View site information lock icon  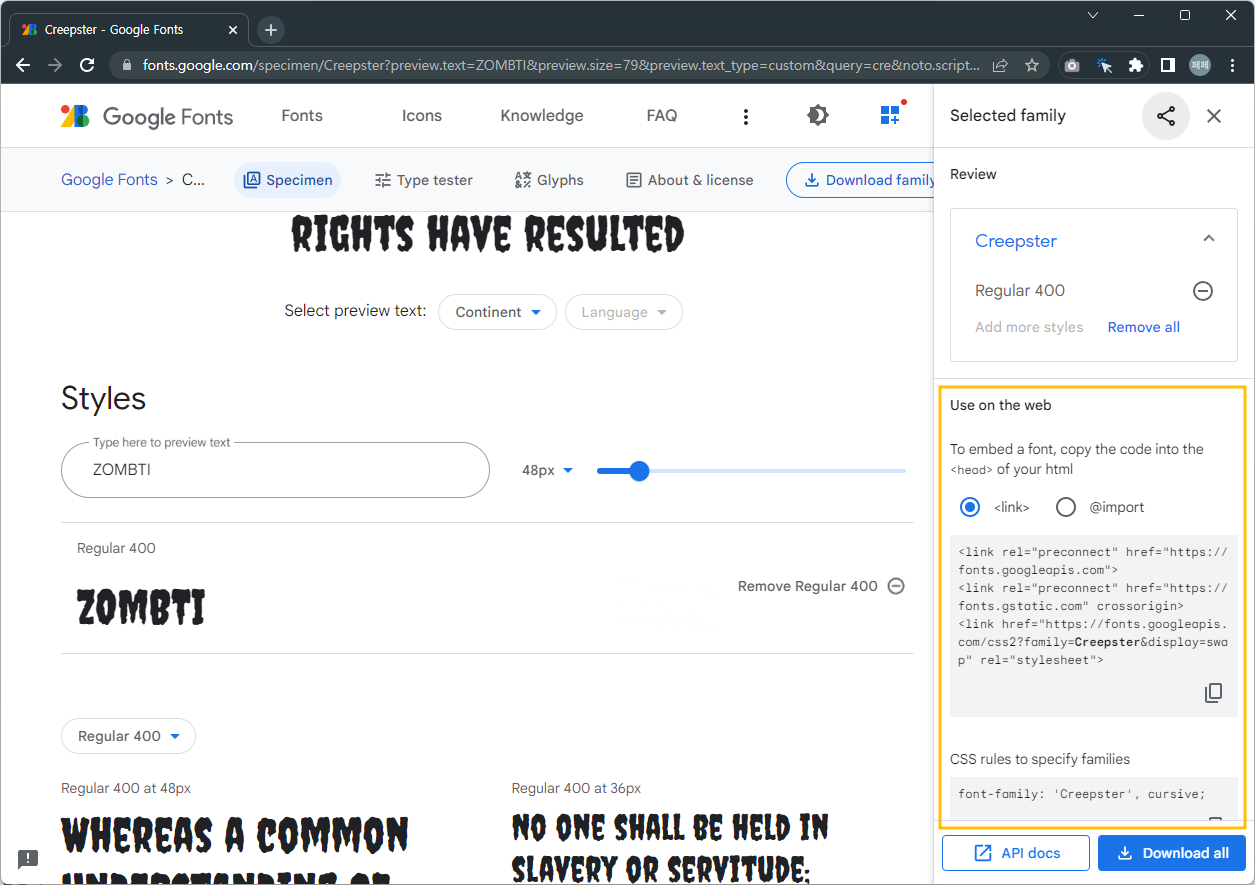coord(127,65)
